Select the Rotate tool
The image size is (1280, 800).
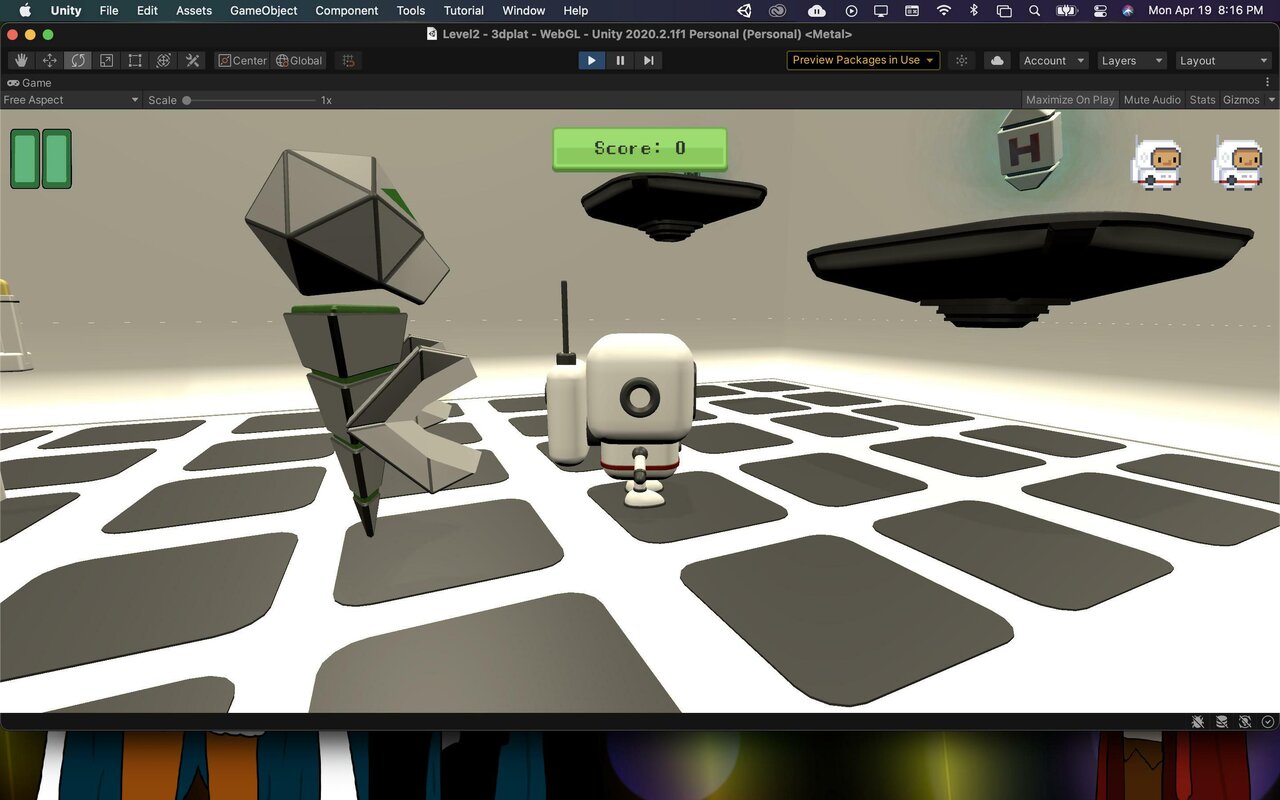pos(78,60)
